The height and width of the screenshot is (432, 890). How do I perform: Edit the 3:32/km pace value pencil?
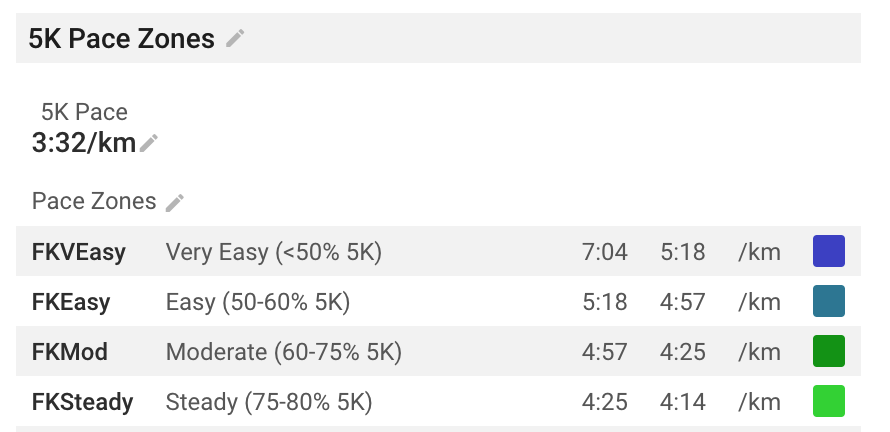pos(149,143)
